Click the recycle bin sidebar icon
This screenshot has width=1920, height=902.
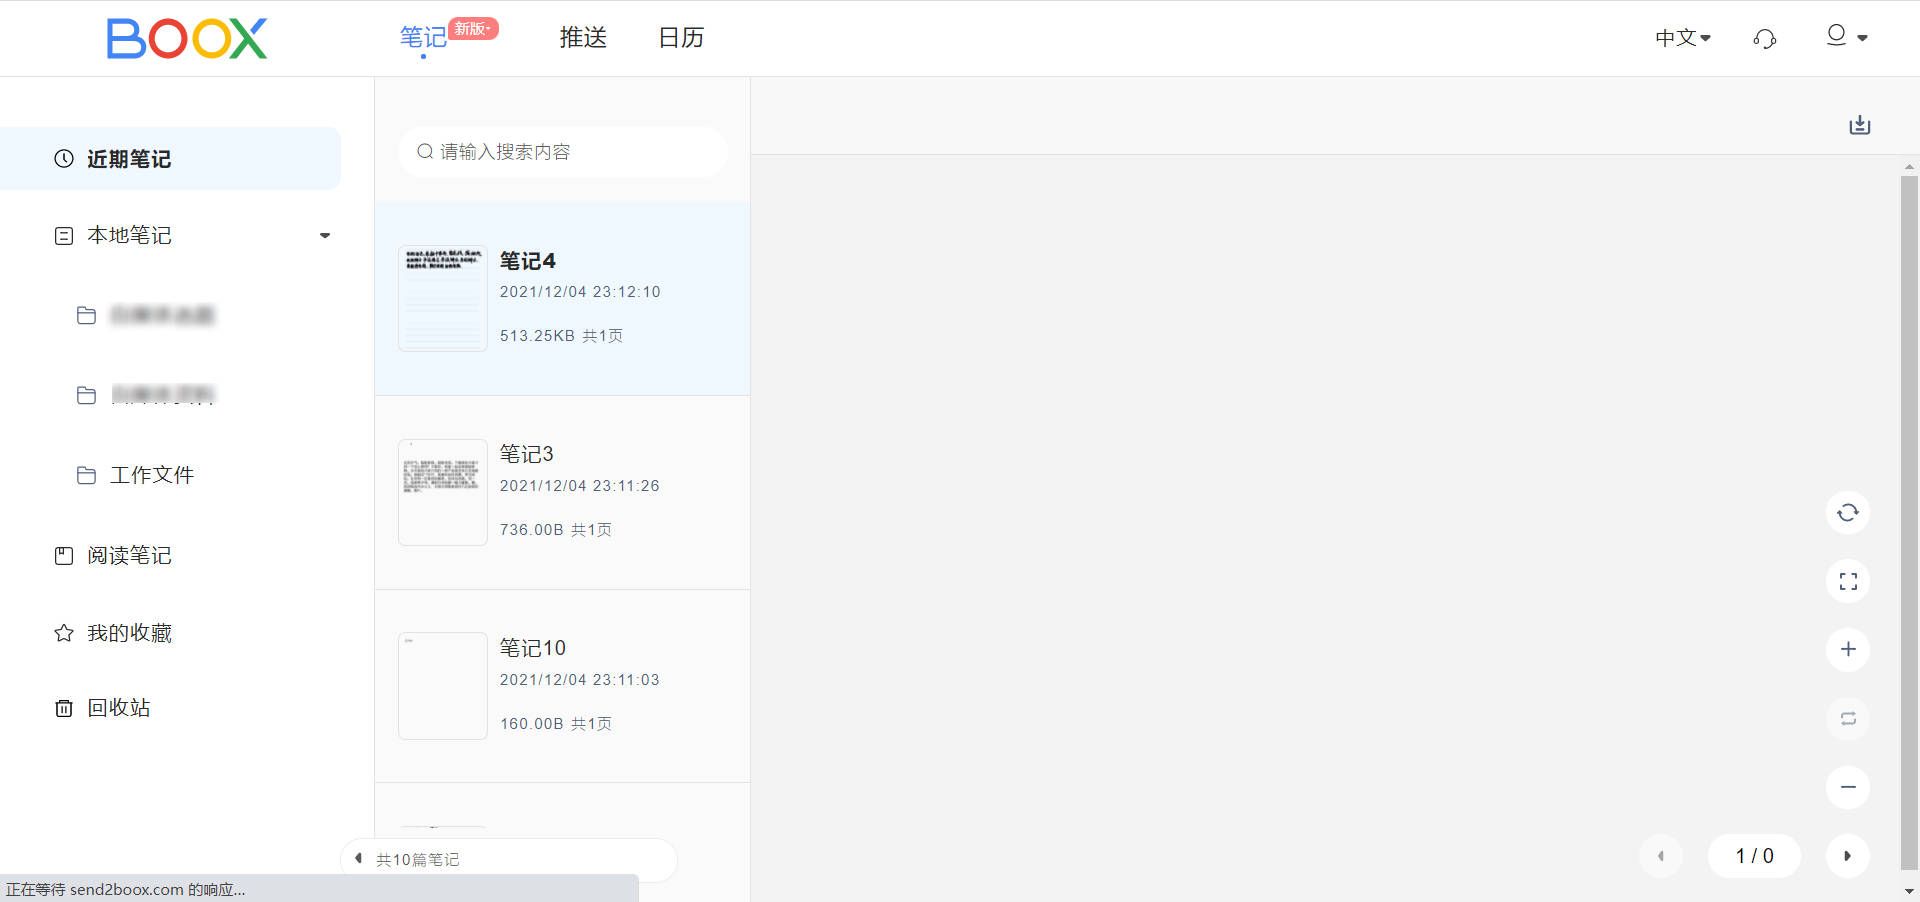[64, 708]
